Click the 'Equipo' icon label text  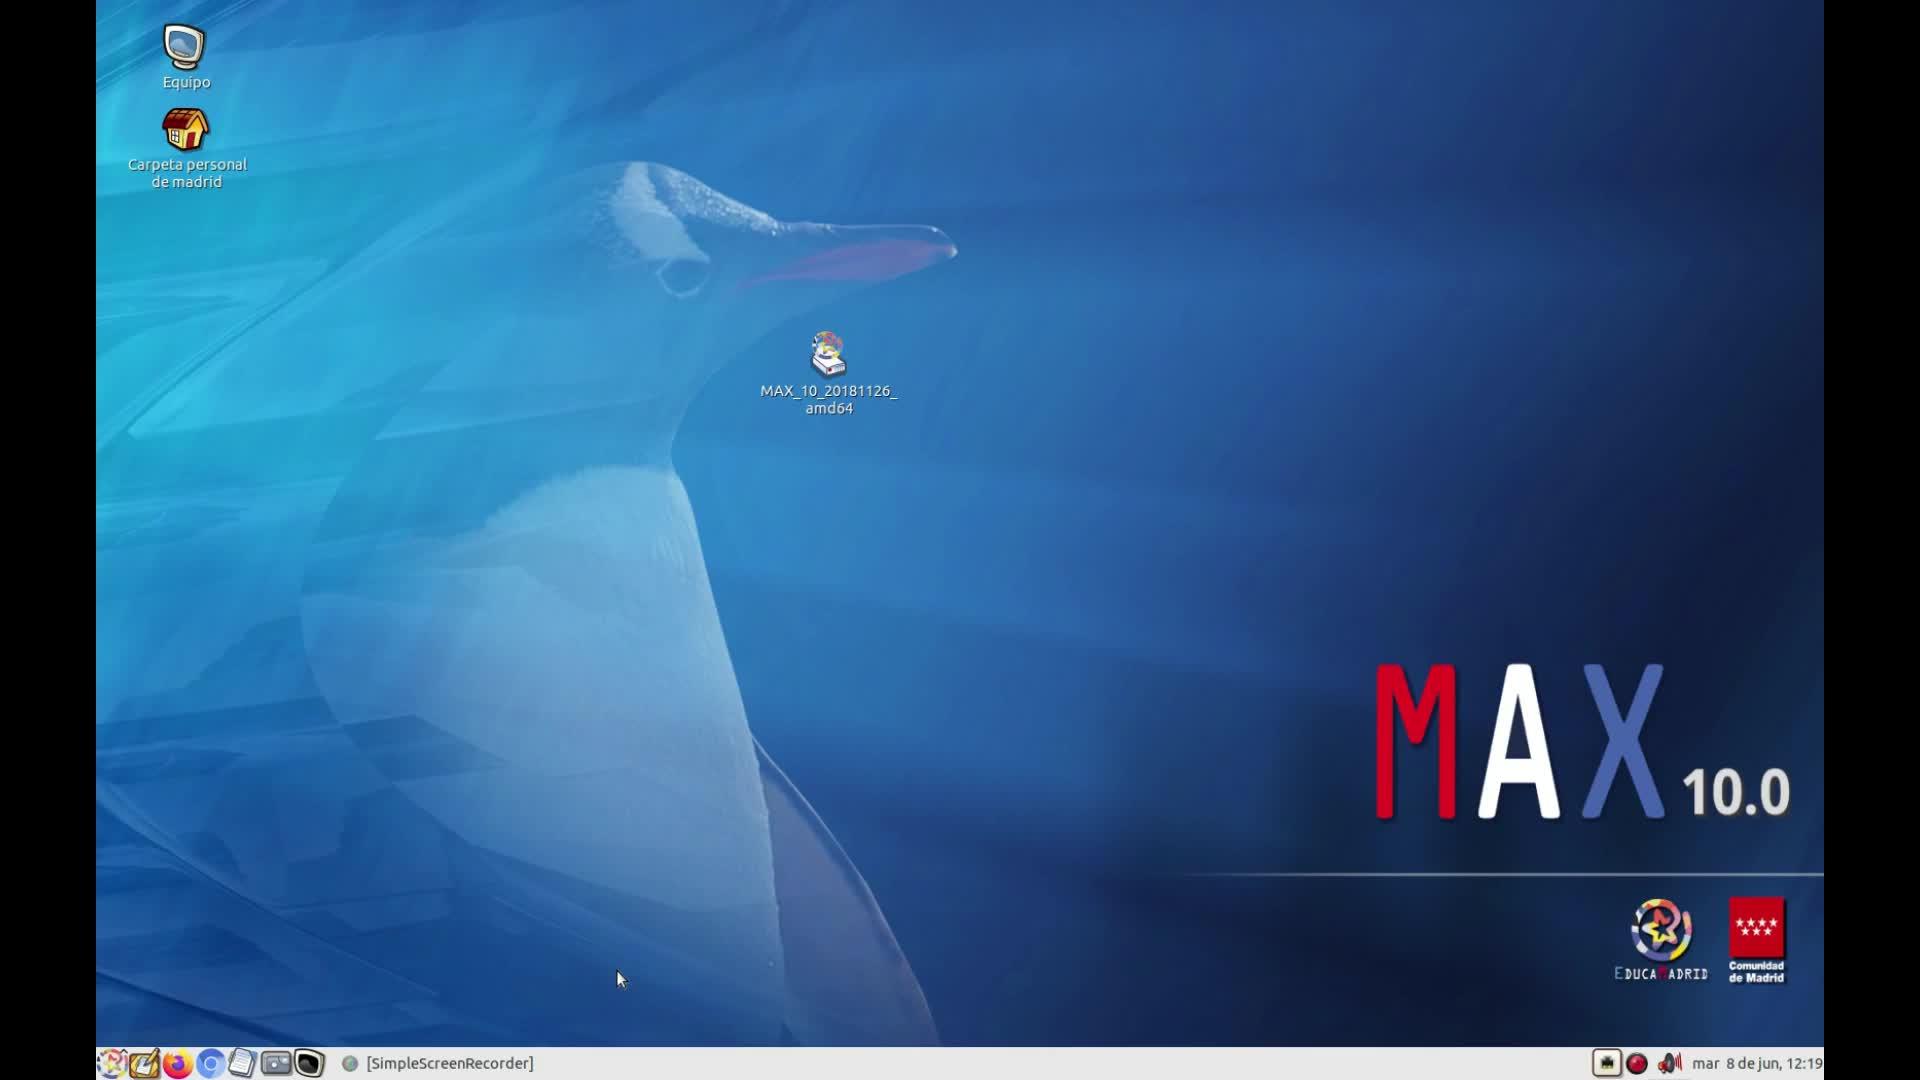[x=186, y=82]
